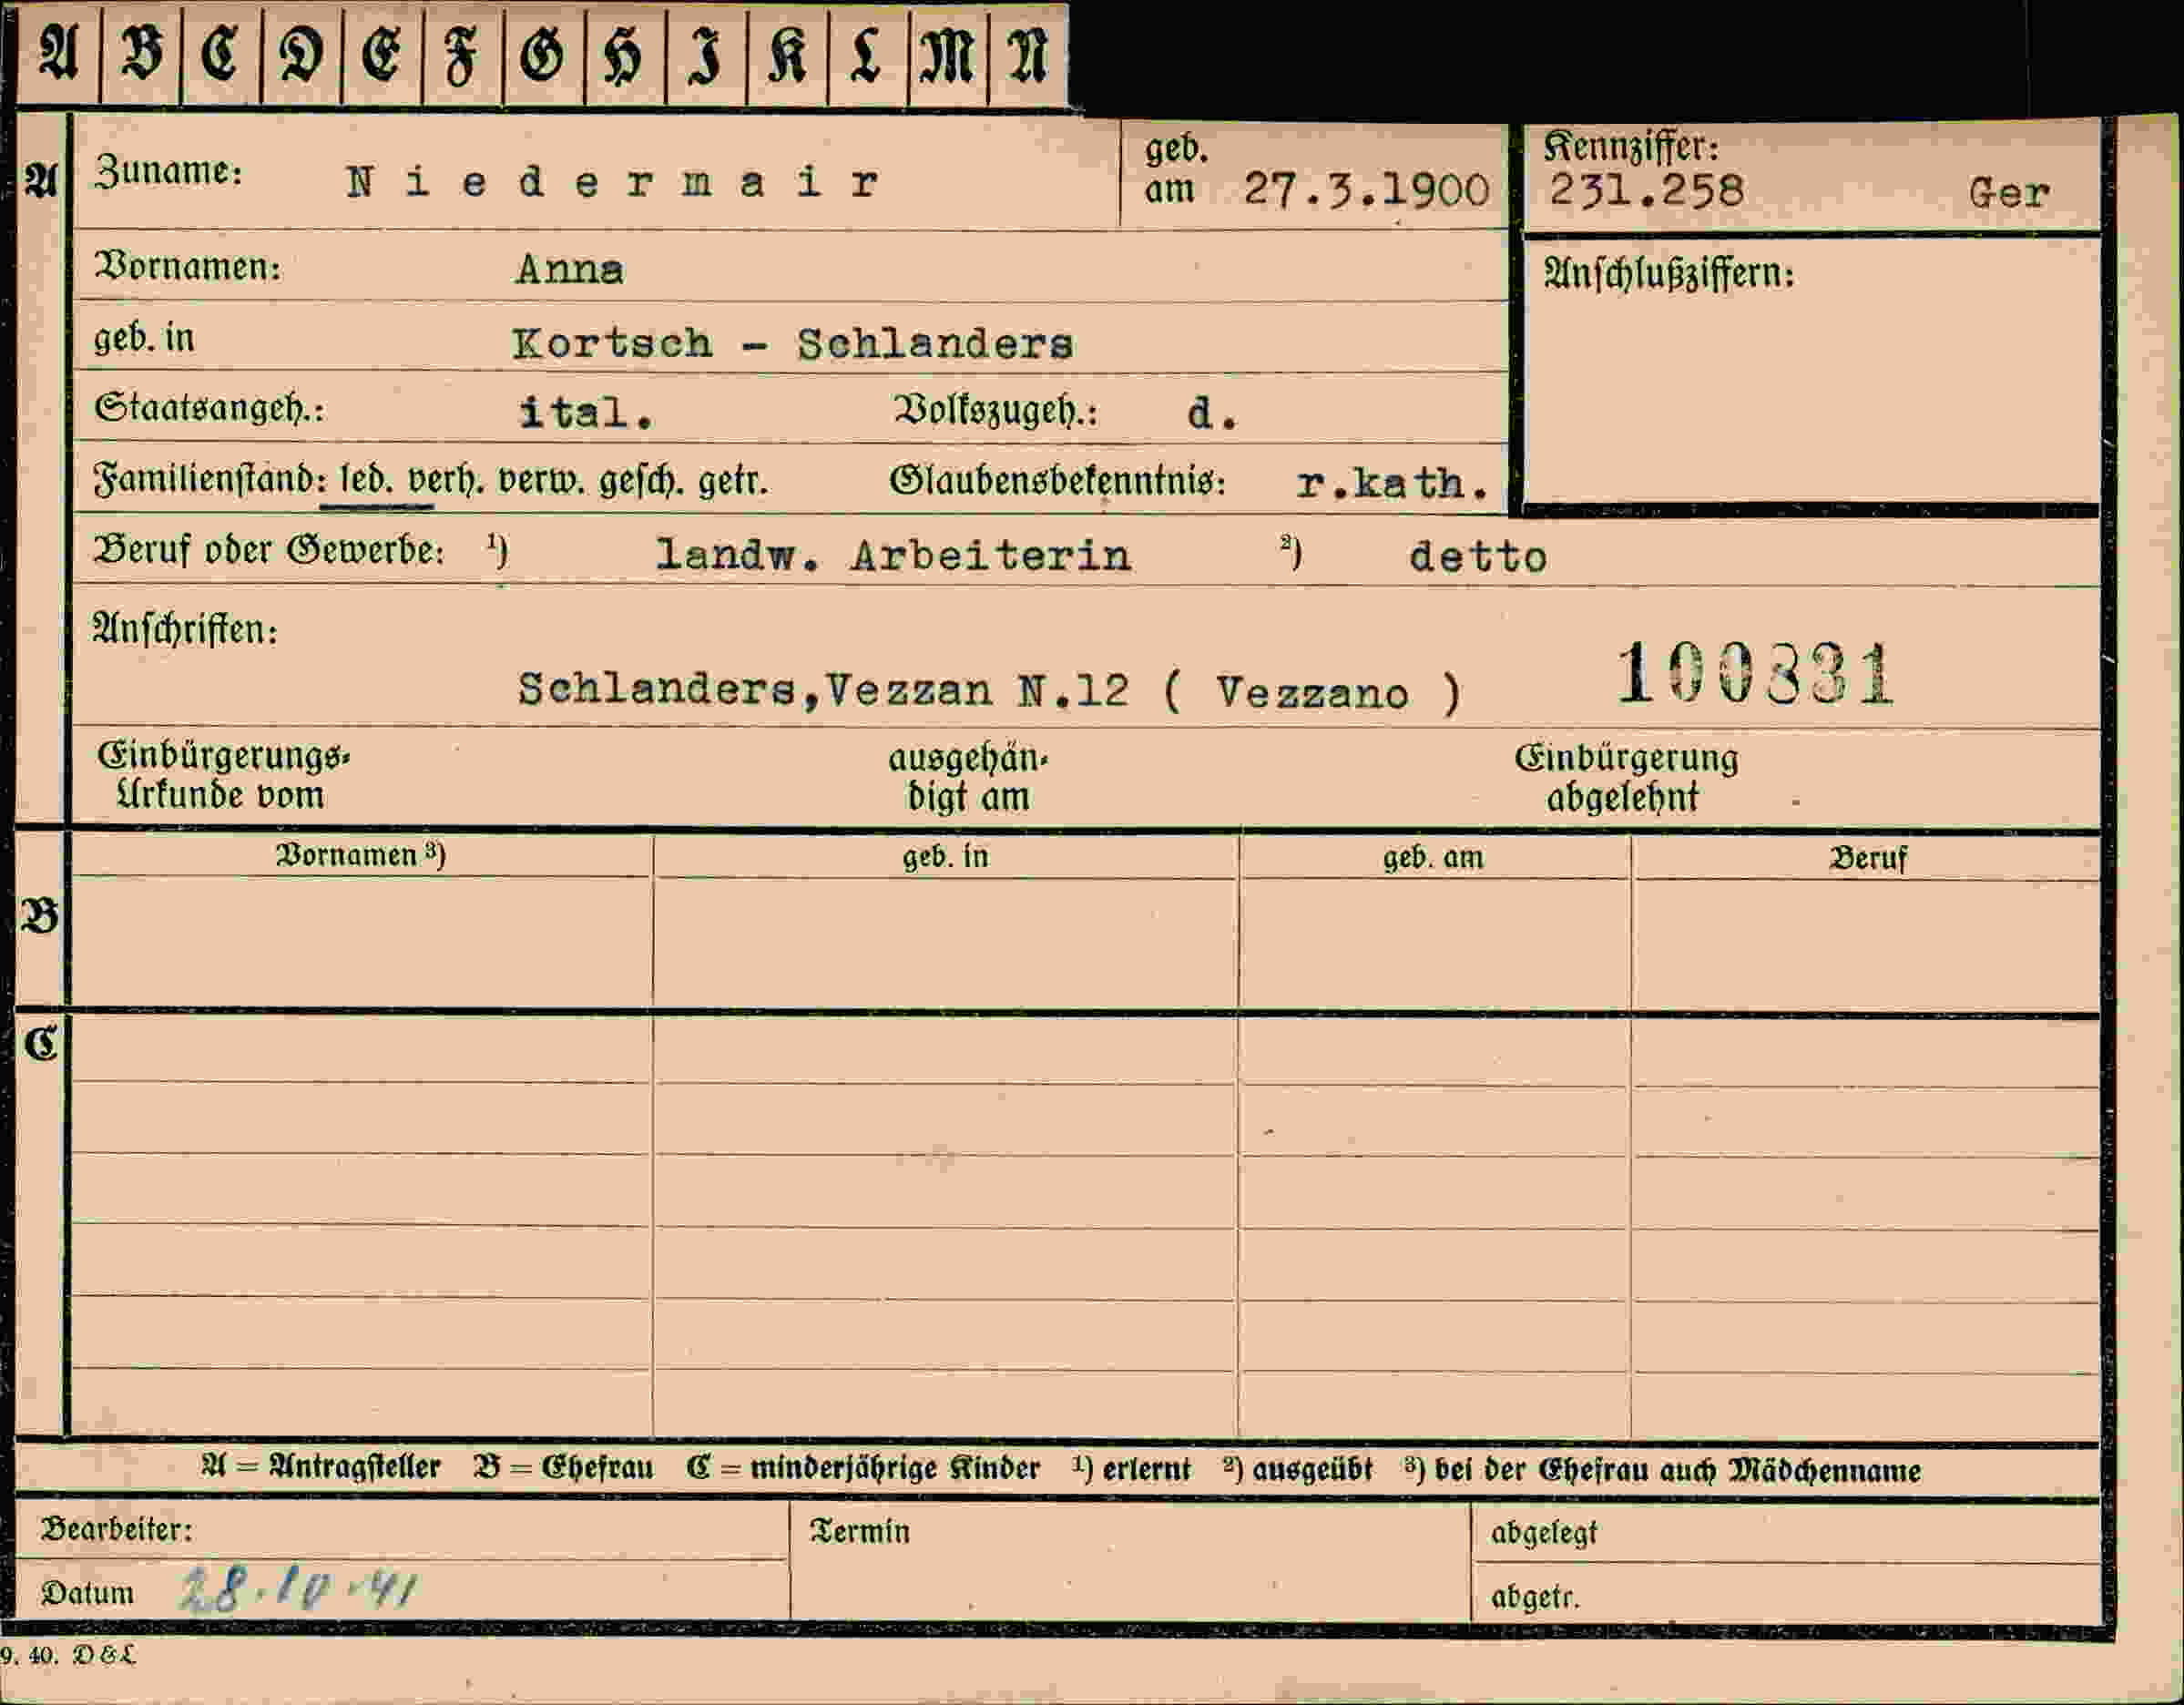
Task: Click the 'Termin' label
Action: pos(860,1531)
